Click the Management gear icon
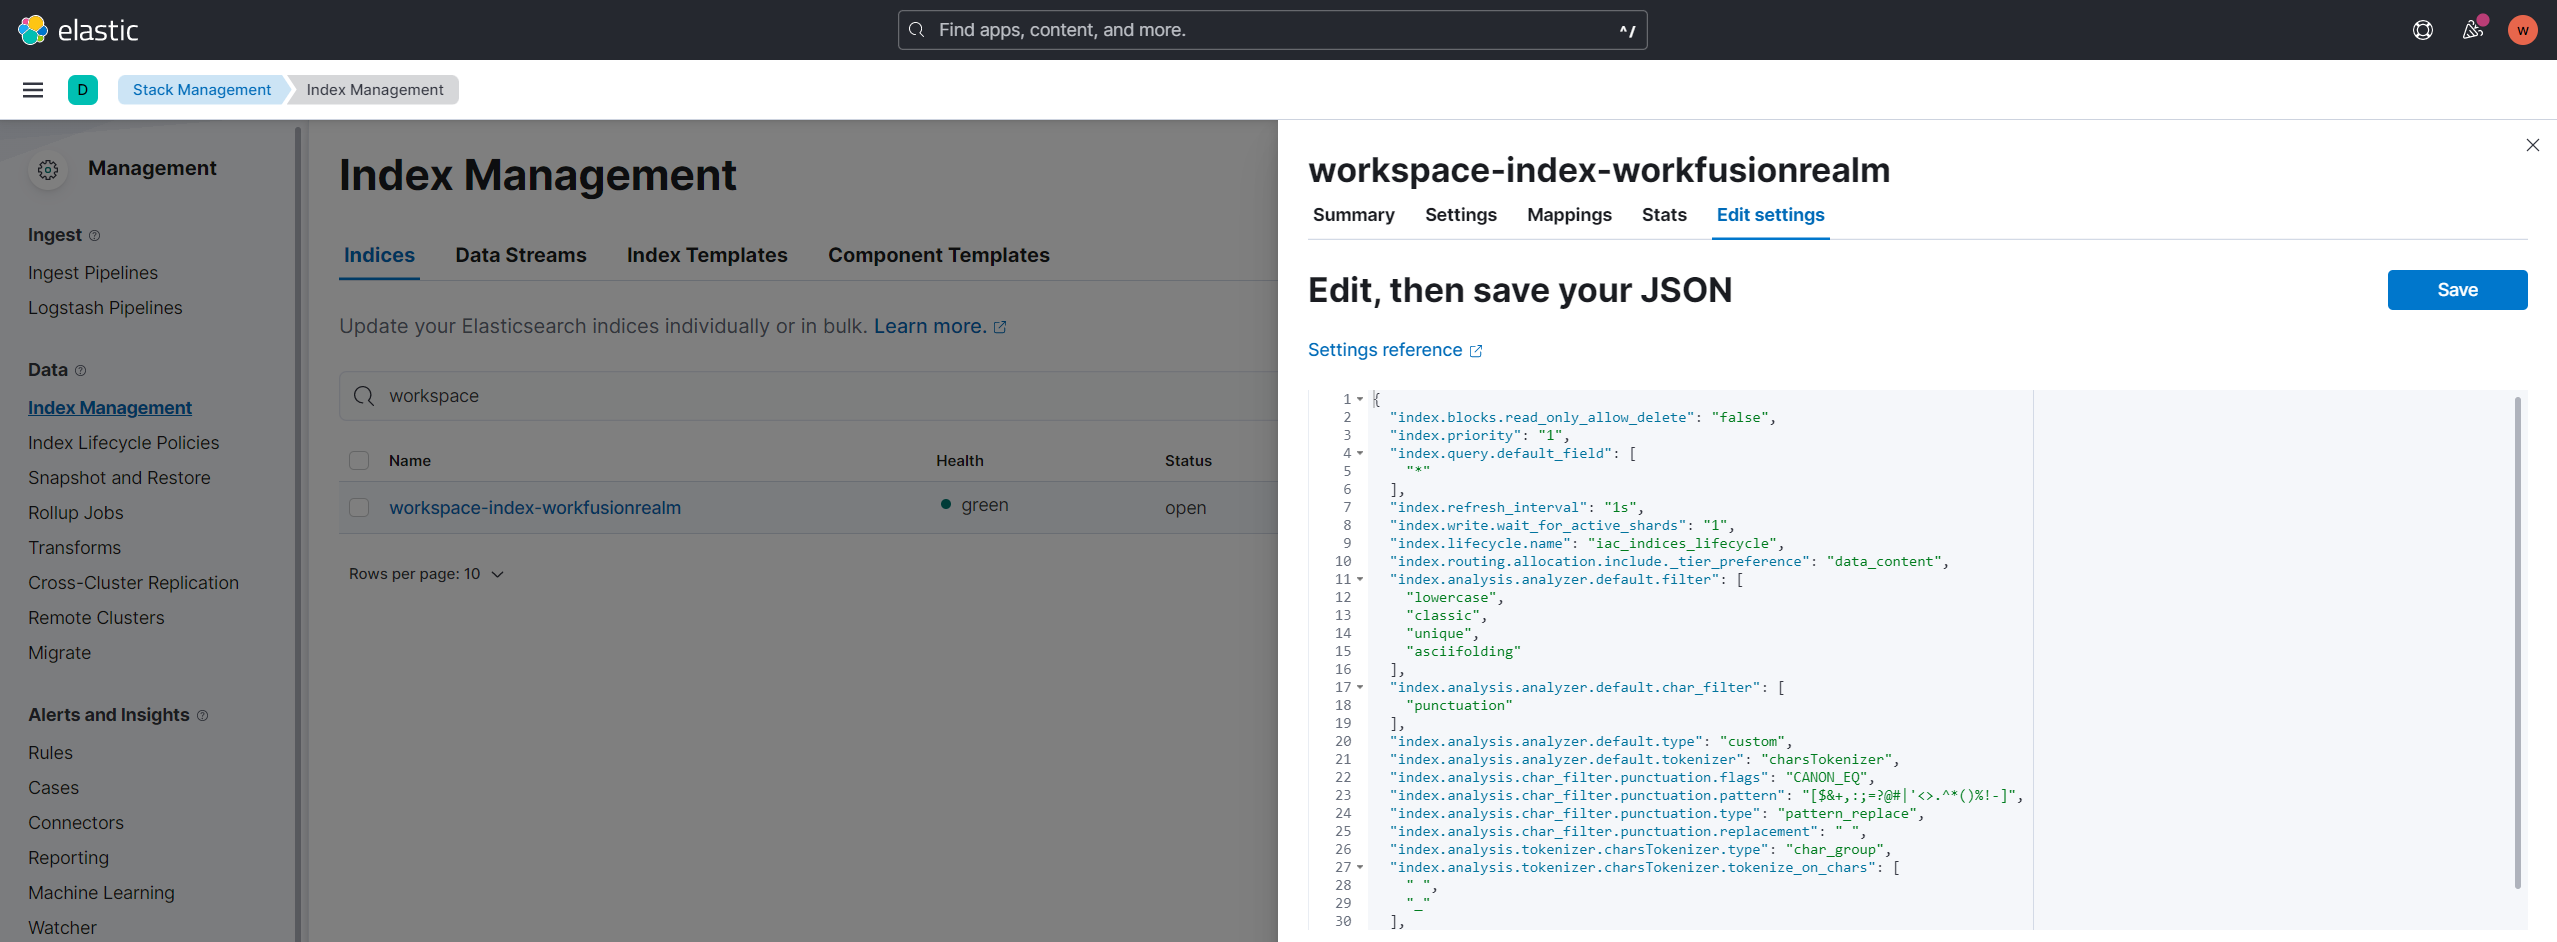Image resolution: width=2557 pixels, height=942 pixels. click(x=48, y=171)
